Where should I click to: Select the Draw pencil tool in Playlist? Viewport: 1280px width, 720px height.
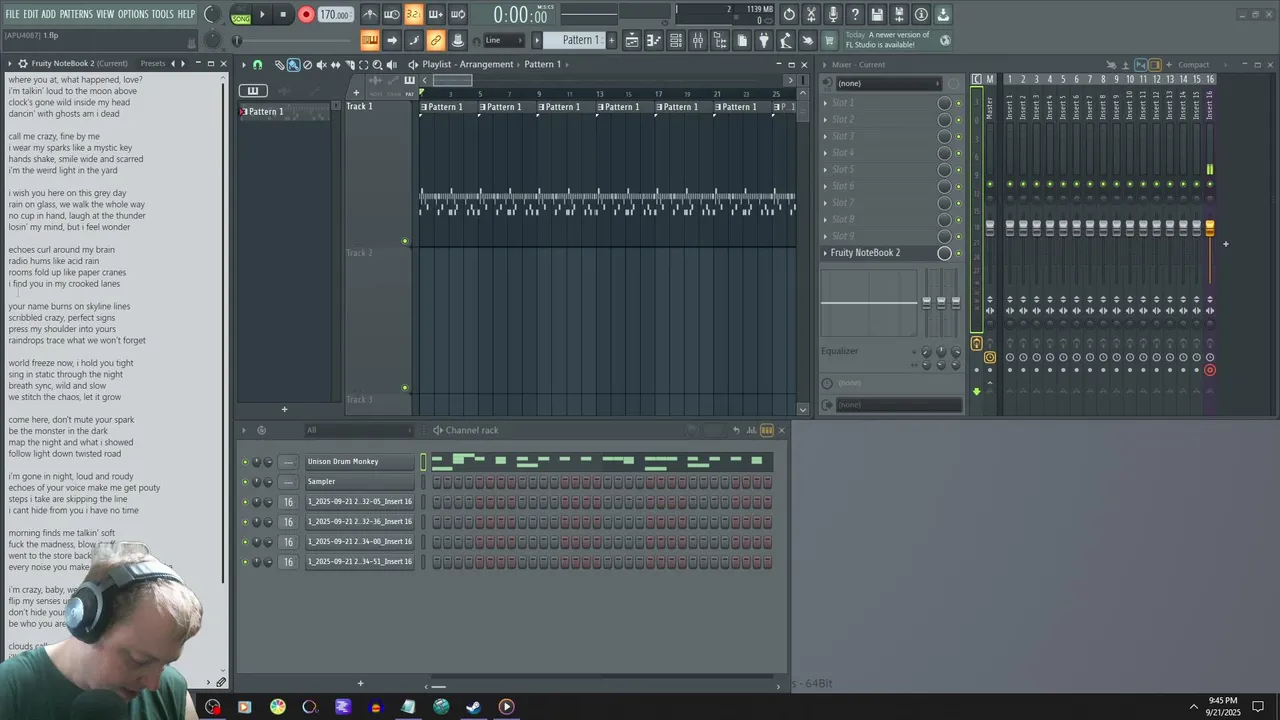click(280, 64)
